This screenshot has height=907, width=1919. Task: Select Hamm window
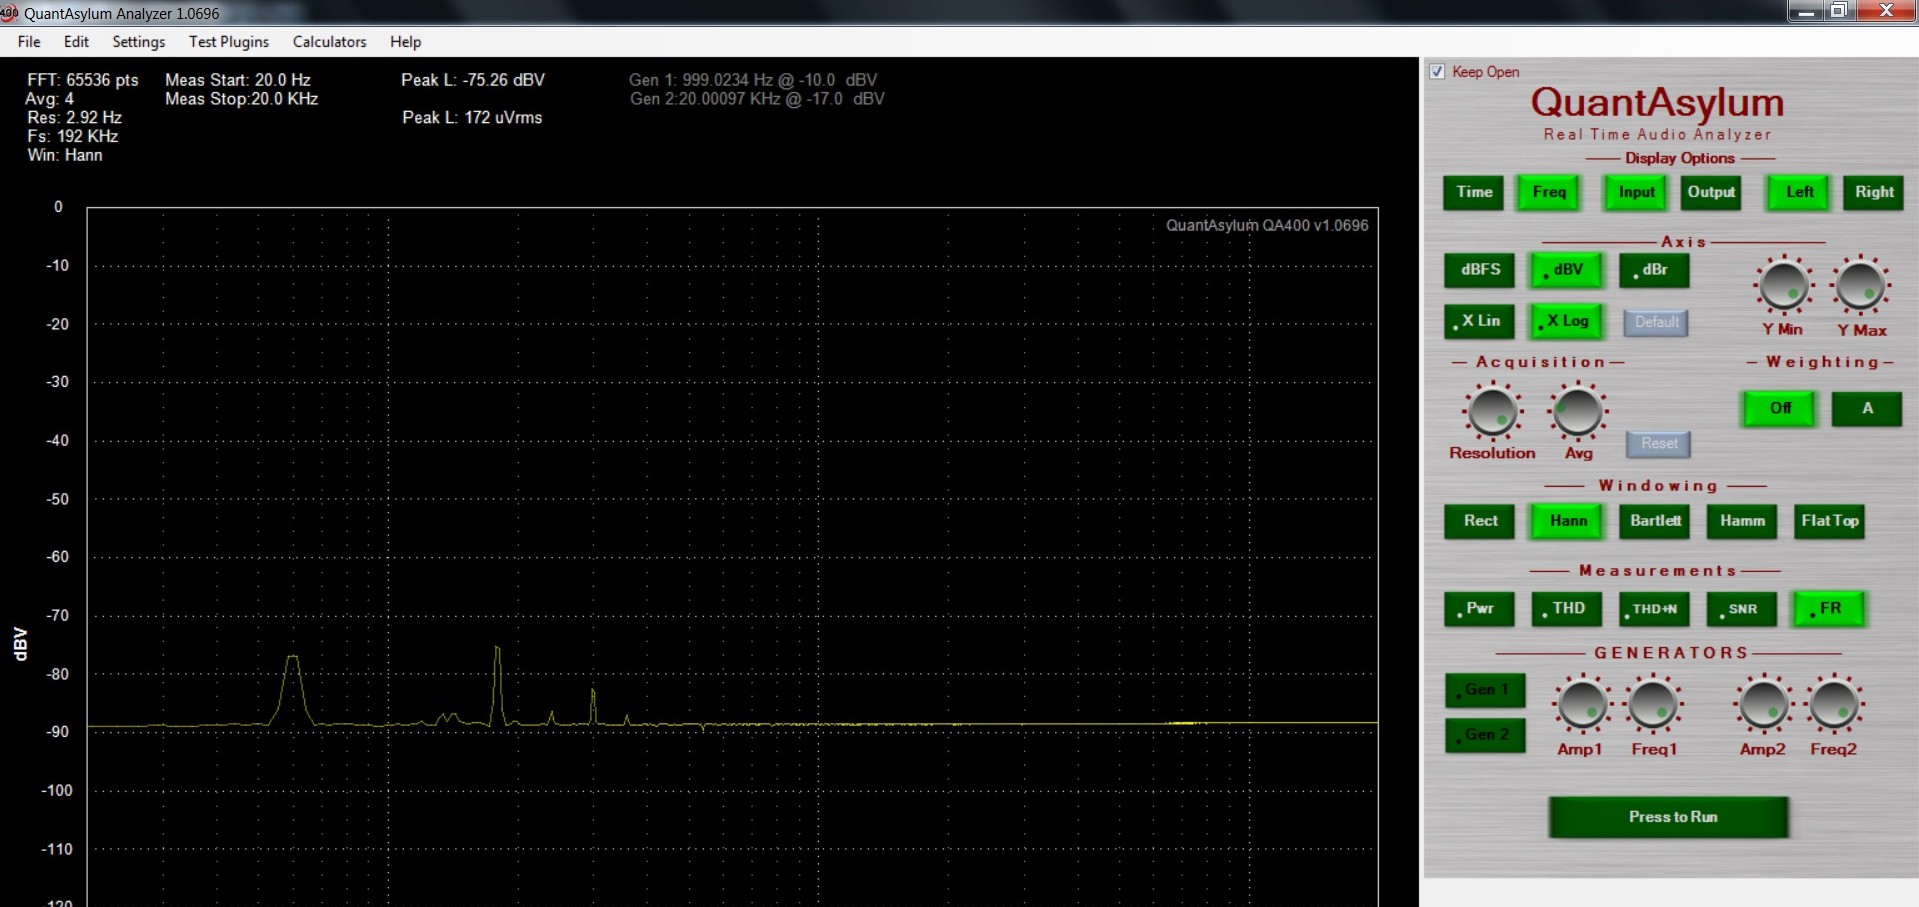pyautogui.click(x=1742, y=521)
